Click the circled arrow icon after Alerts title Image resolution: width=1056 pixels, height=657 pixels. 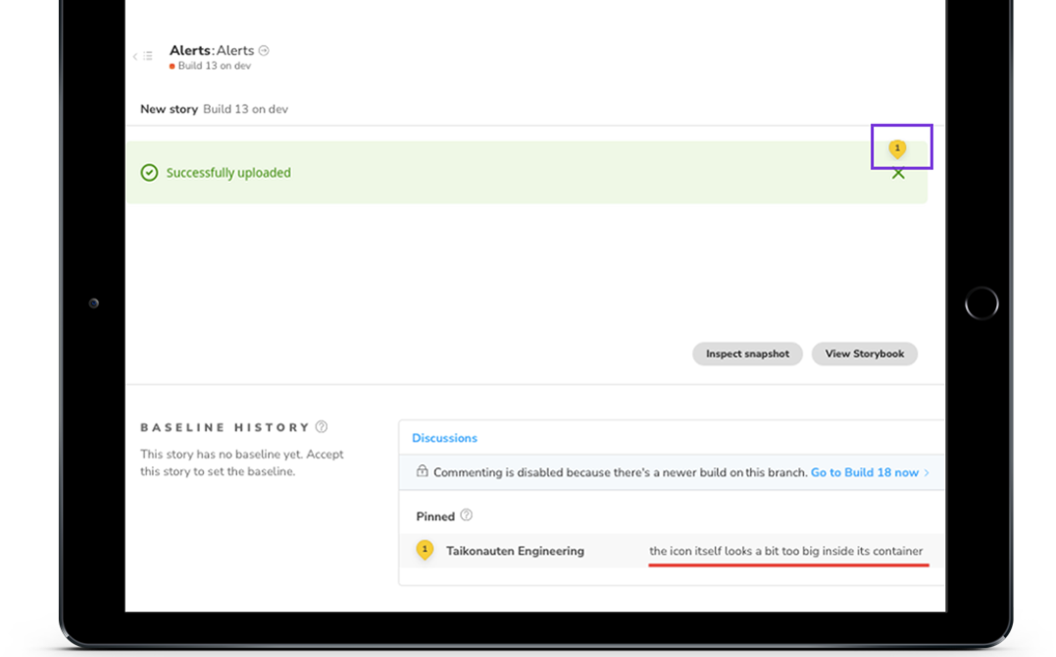(x=264, y=50)
